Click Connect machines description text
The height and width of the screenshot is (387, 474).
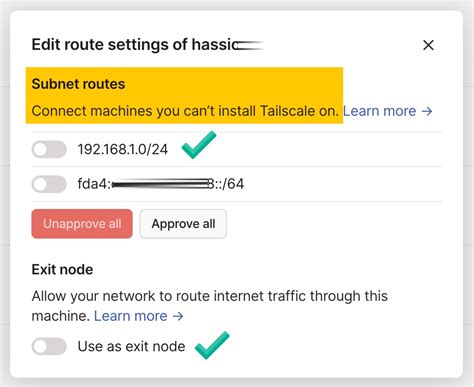(185, 111)
